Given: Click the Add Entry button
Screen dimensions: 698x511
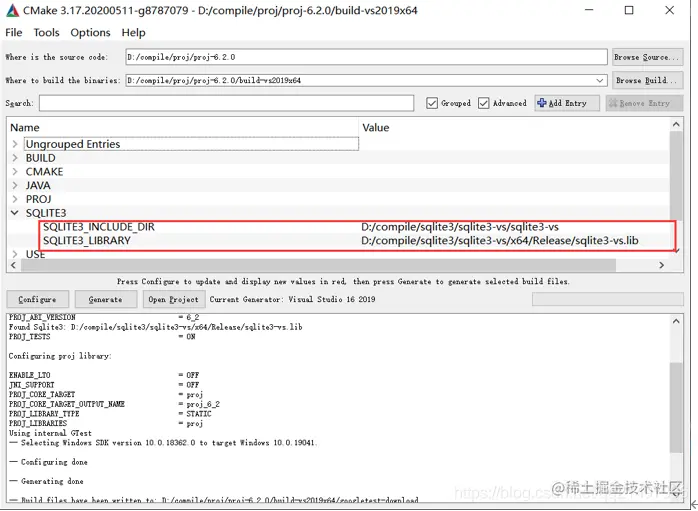Looking at the screenshot, I should click(x=567, y=103).
